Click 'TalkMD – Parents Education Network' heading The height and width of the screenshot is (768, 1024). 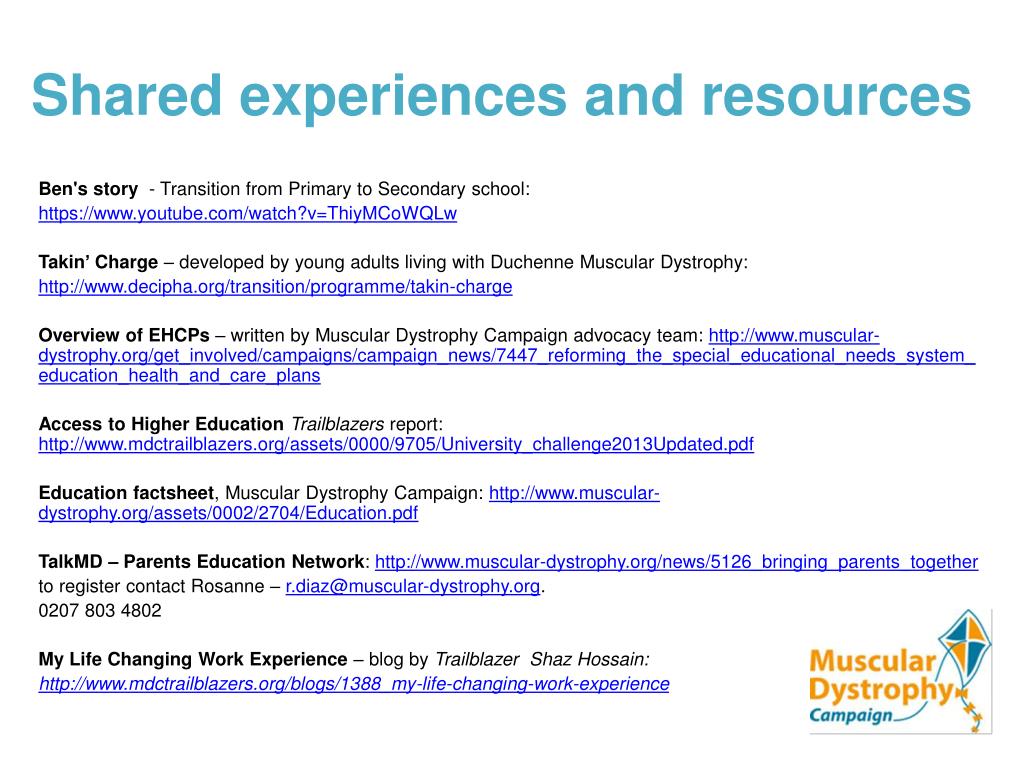point(201,562)
